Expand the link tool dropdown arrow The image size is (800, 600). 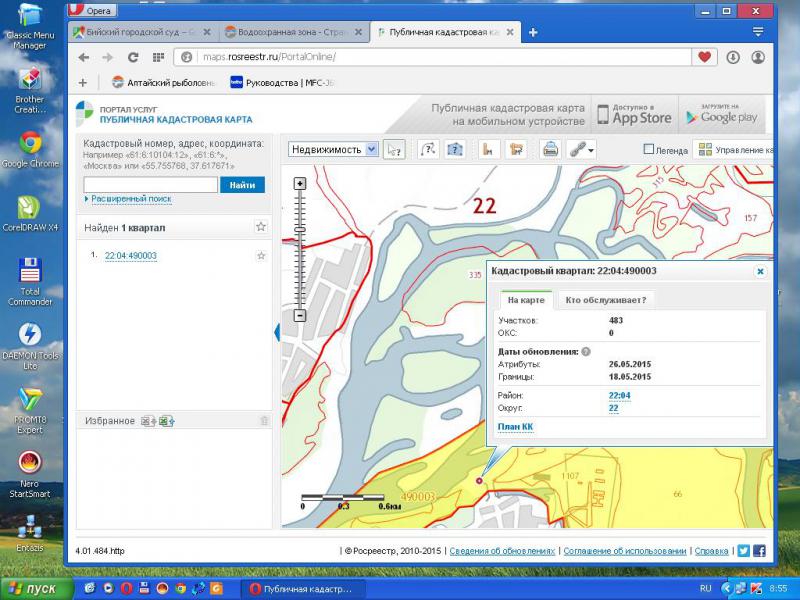point(591,150)
